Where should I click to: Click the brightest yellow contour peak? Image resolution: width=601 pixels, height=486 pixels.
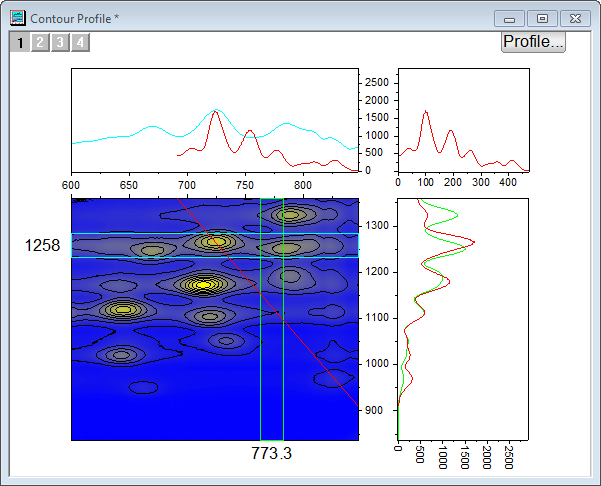[x=204, y=285]
